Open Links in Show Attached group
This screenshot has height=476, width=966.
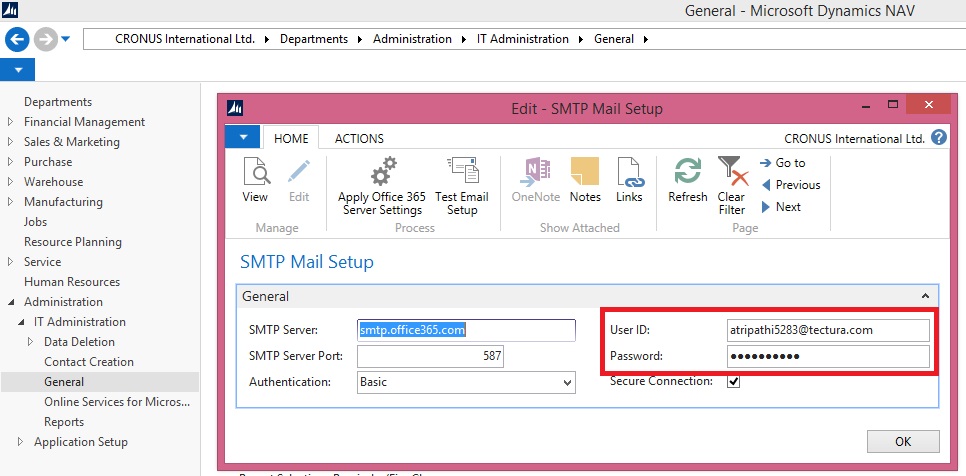click(629, 180)
